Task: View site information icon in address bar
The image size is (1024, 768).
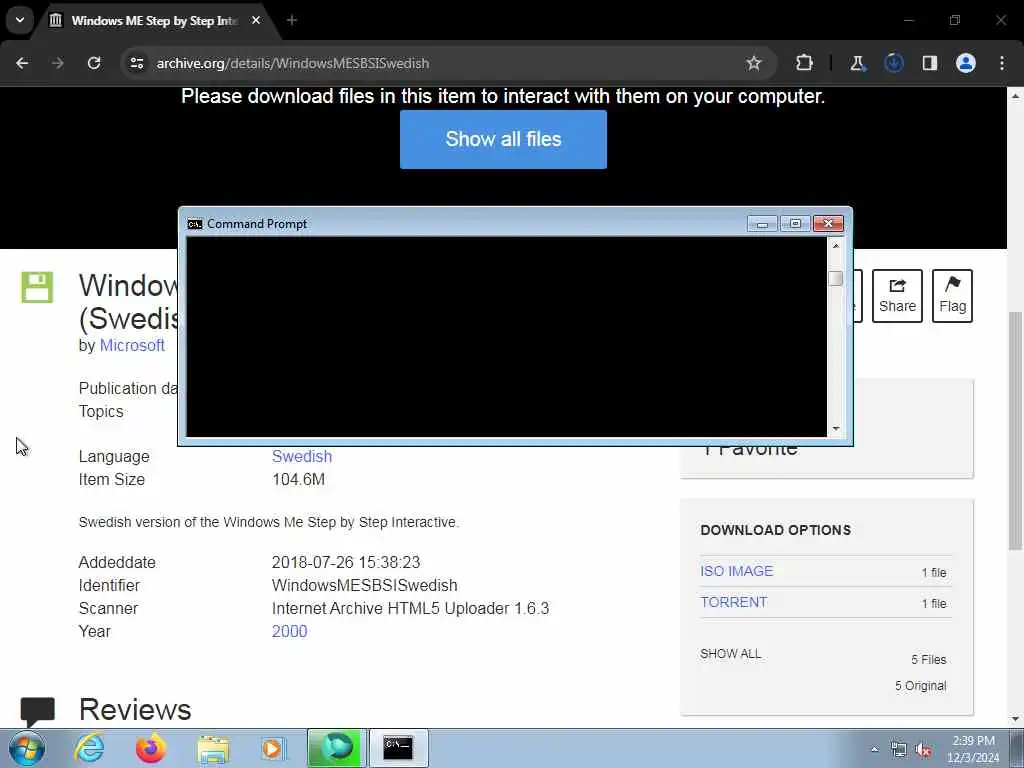Action: click(136, 63)
